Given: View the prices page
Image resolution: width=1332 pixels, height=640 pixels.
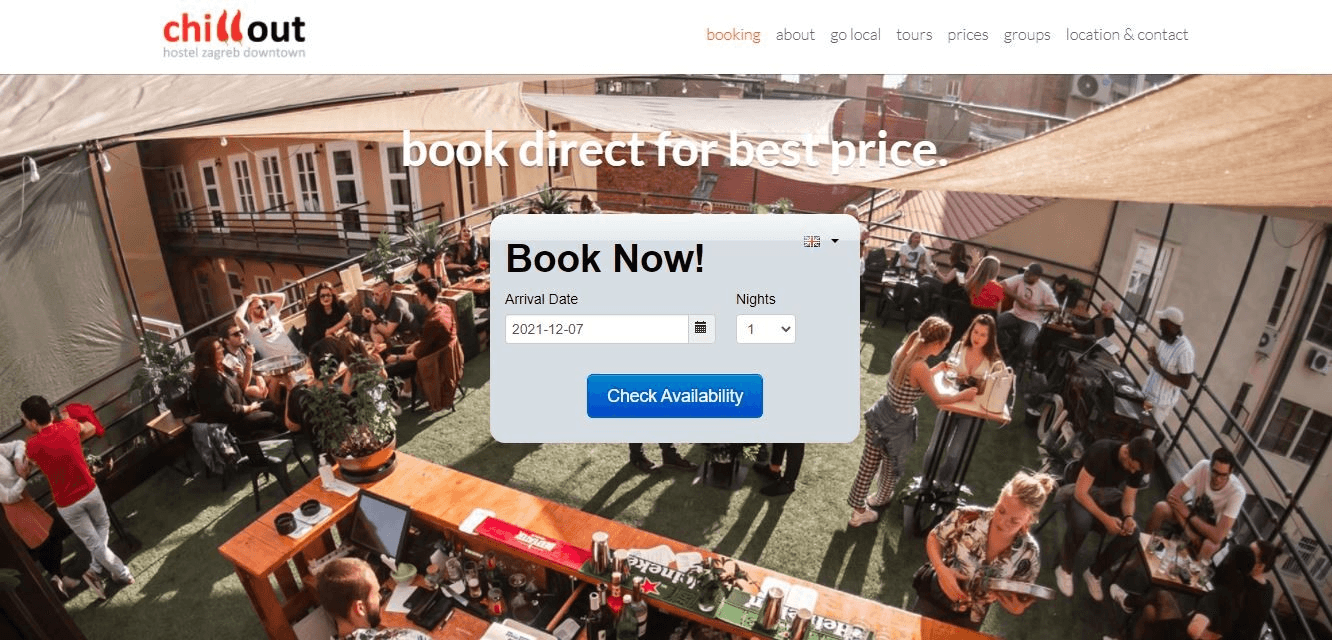Looking at the screenshot, I should coord(968,35).
